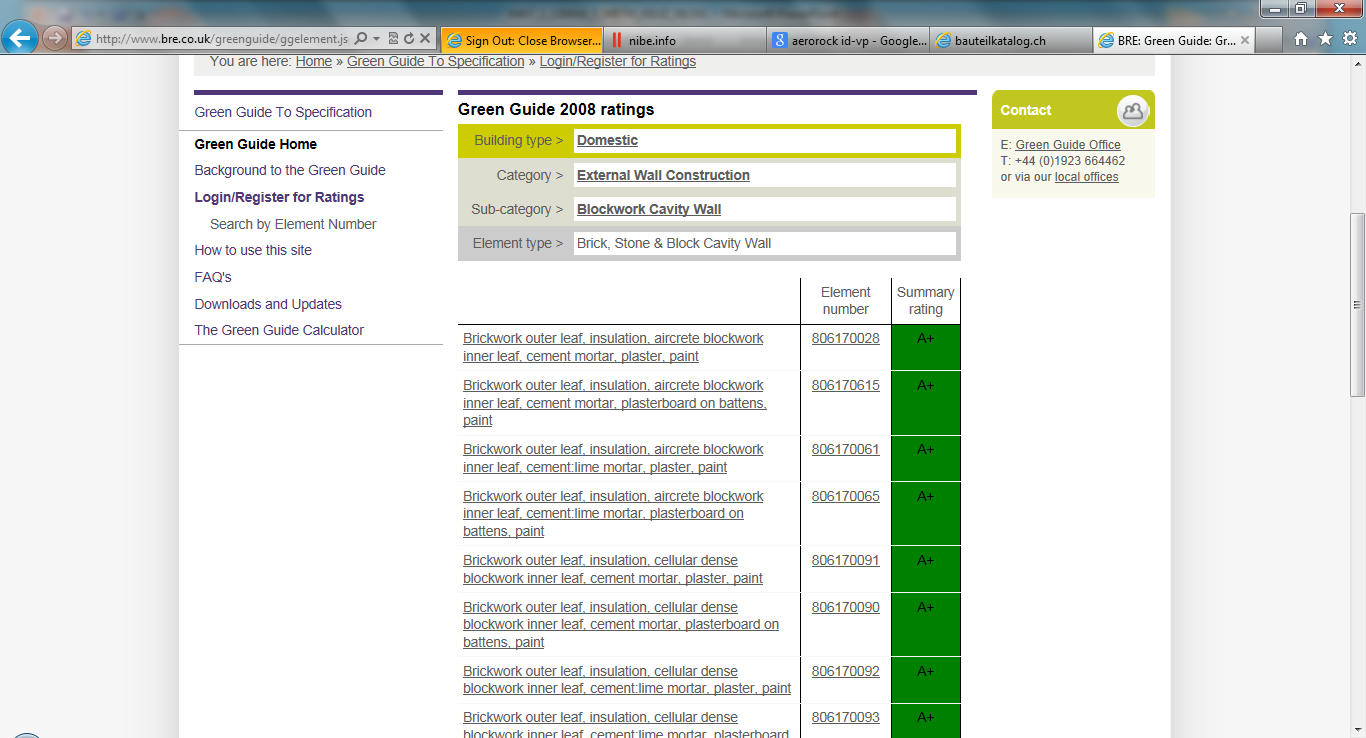Open element number 806170093
Viewport: 1366px width, 738px height.
pyautogui.click(x=846, y=717)
